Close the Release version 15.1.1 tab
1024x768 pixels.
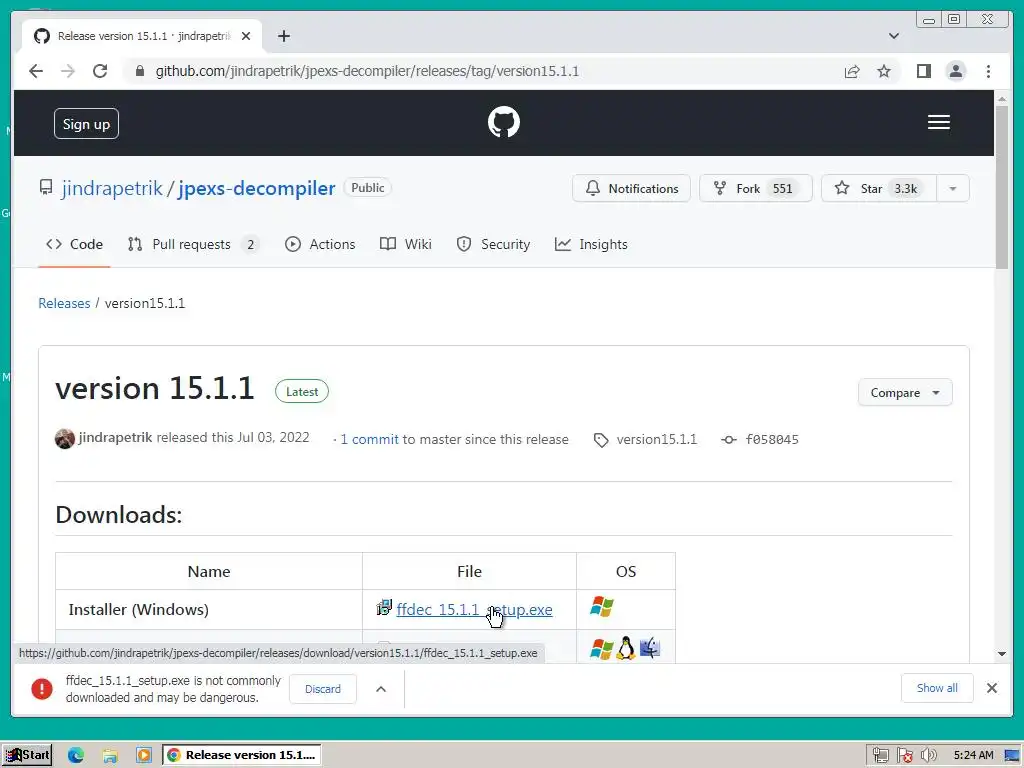point(246,36)
